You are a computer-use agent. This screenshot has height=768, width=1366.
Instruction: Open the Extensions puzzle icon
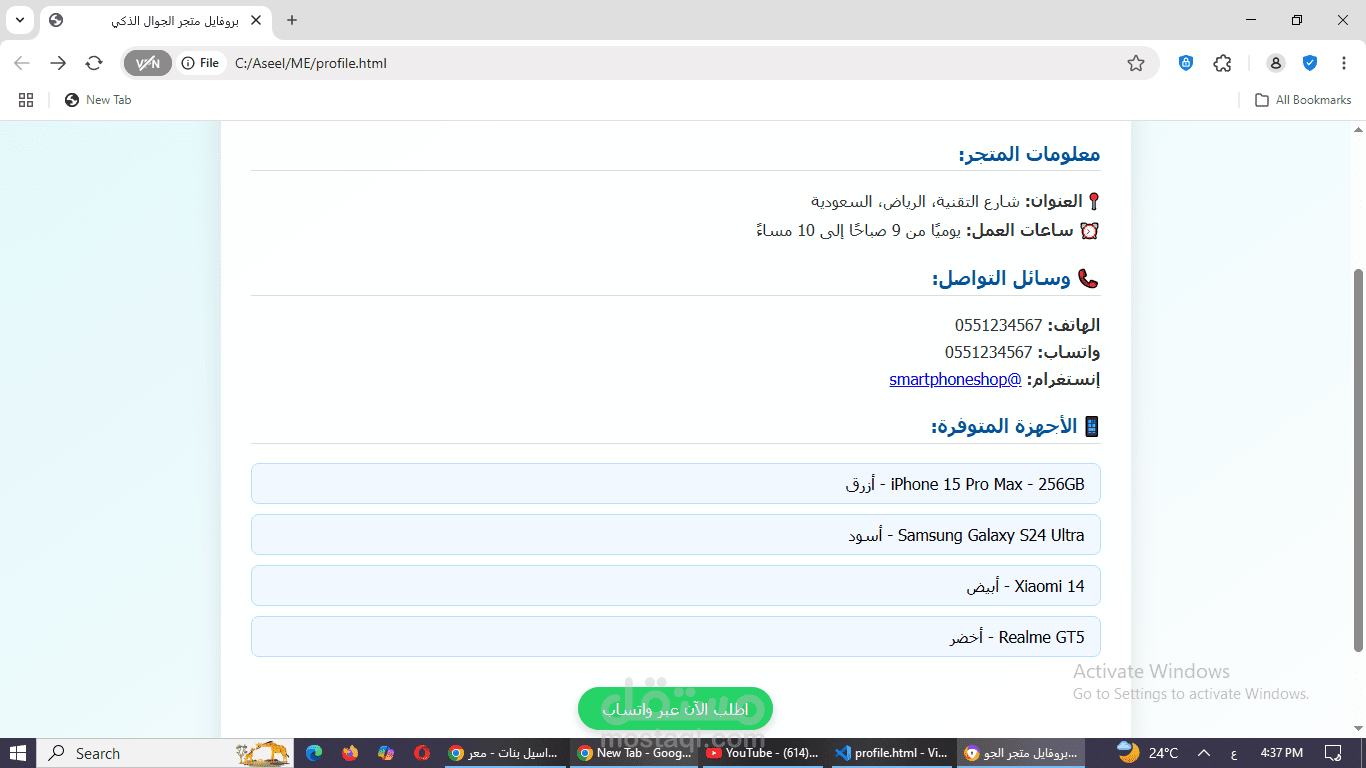[x=1222, y=63]
